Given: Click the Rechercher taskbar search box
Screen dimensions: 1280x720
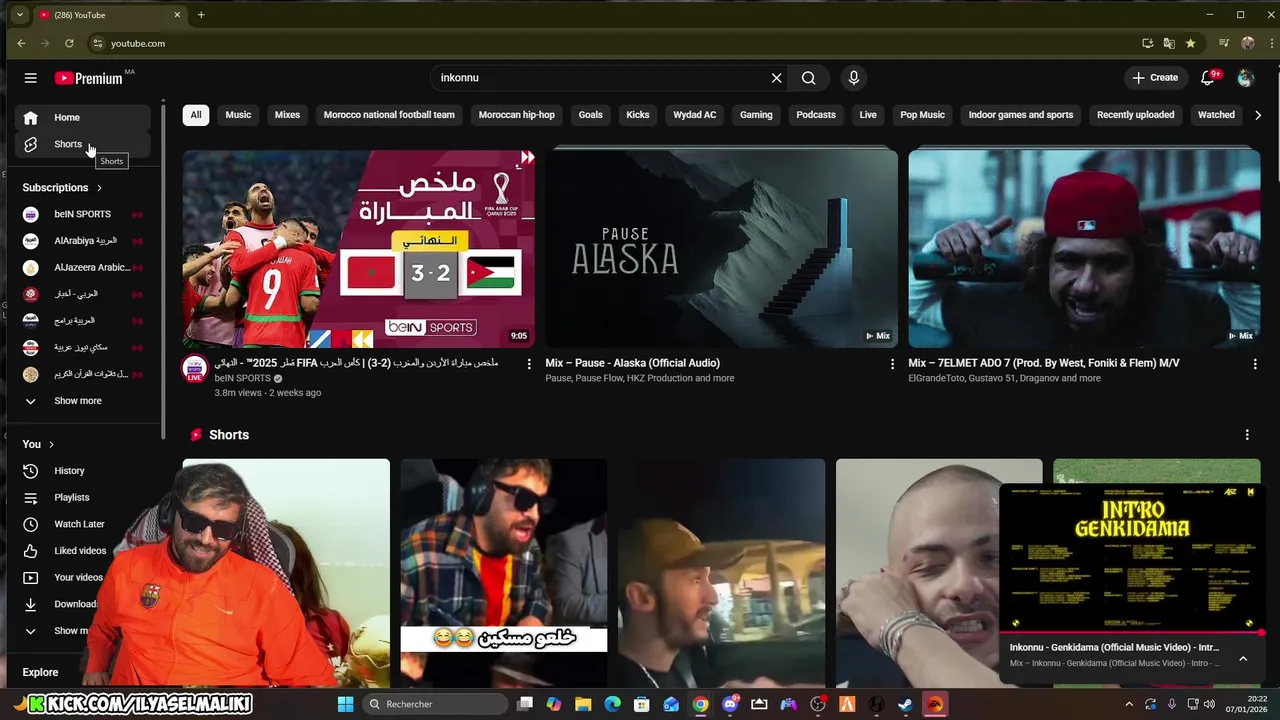Looking at the screenshot, I should (x=434, y=704).
